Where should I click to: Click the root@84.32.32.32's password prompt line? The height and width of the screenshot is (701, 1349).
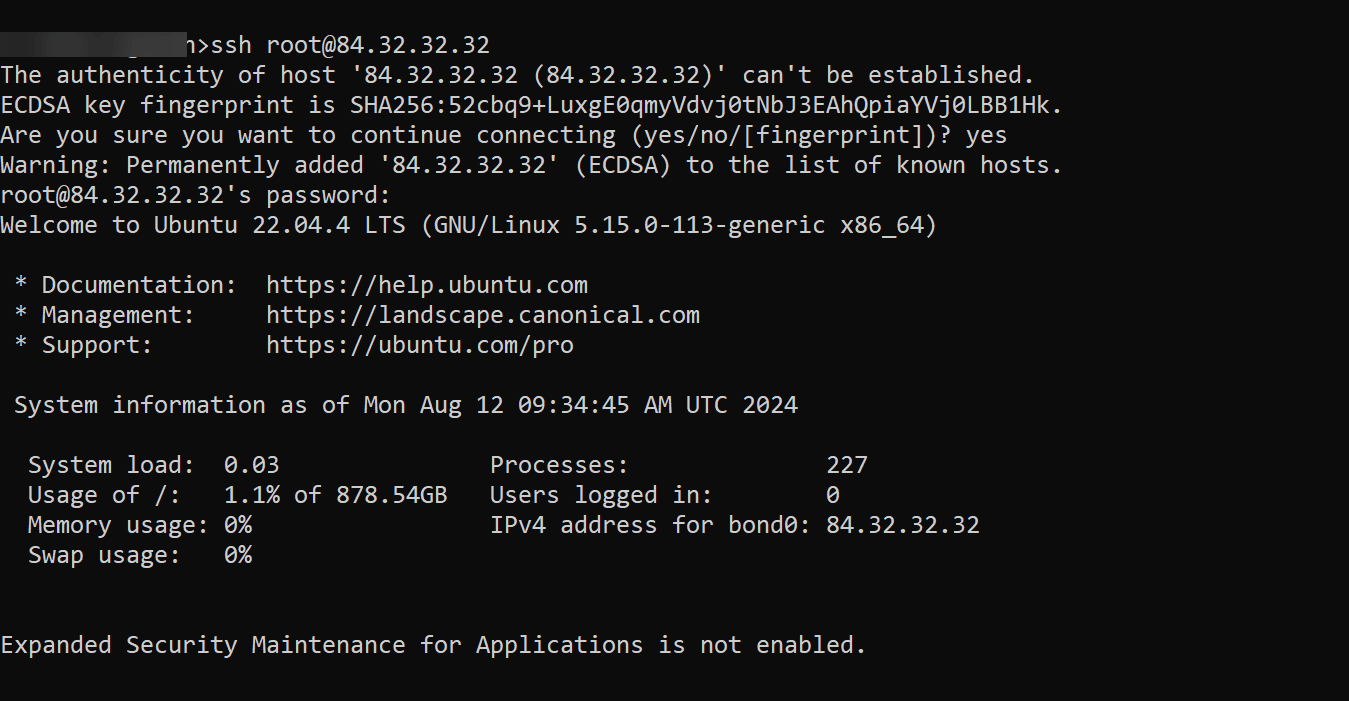(195, 195)
